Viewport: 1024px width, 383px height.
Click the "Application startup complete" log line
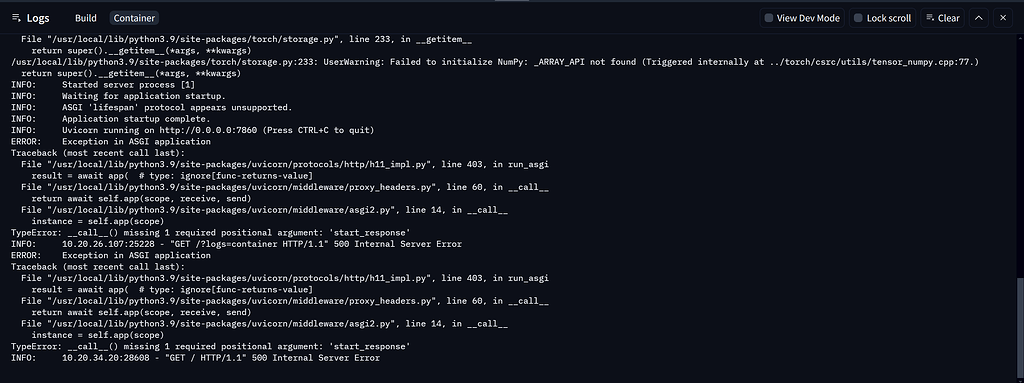(110, 119)
